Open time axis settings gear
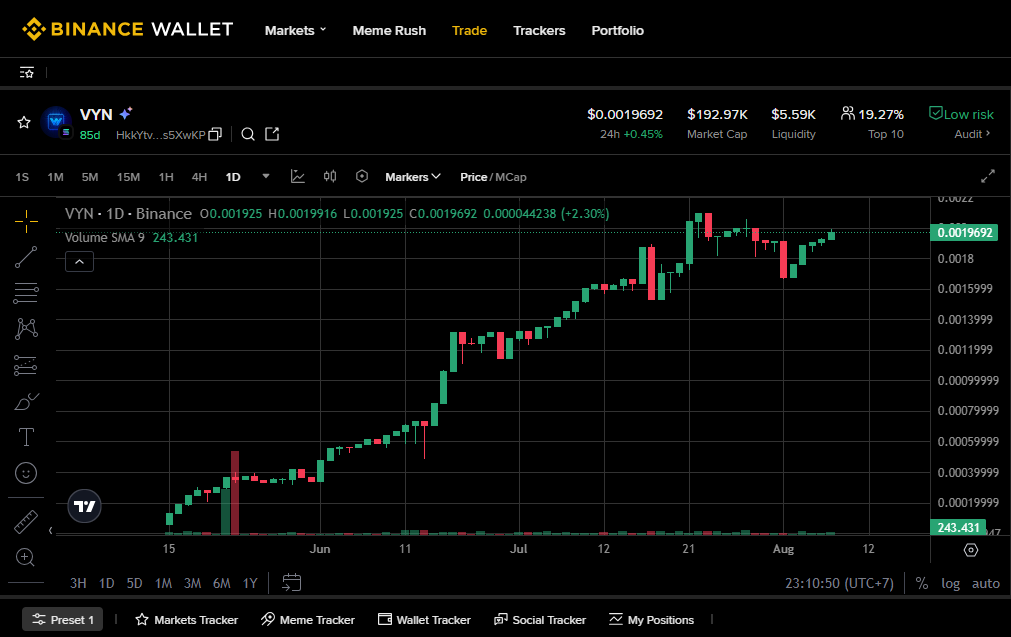The width and height of the screenshot is (1011, 637). click(x=970, y=550)
